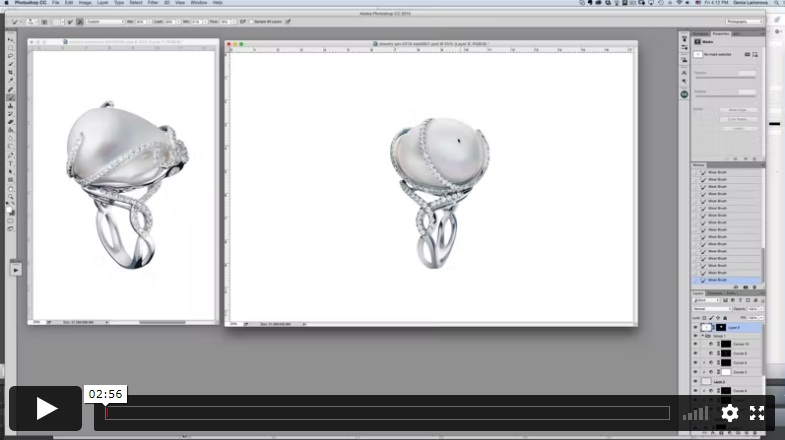Image resolution: width=785 pixels, height=440 pixels.
Task: Select the Eraser tool
Action: pyautogui.click(x=11, y=122)
